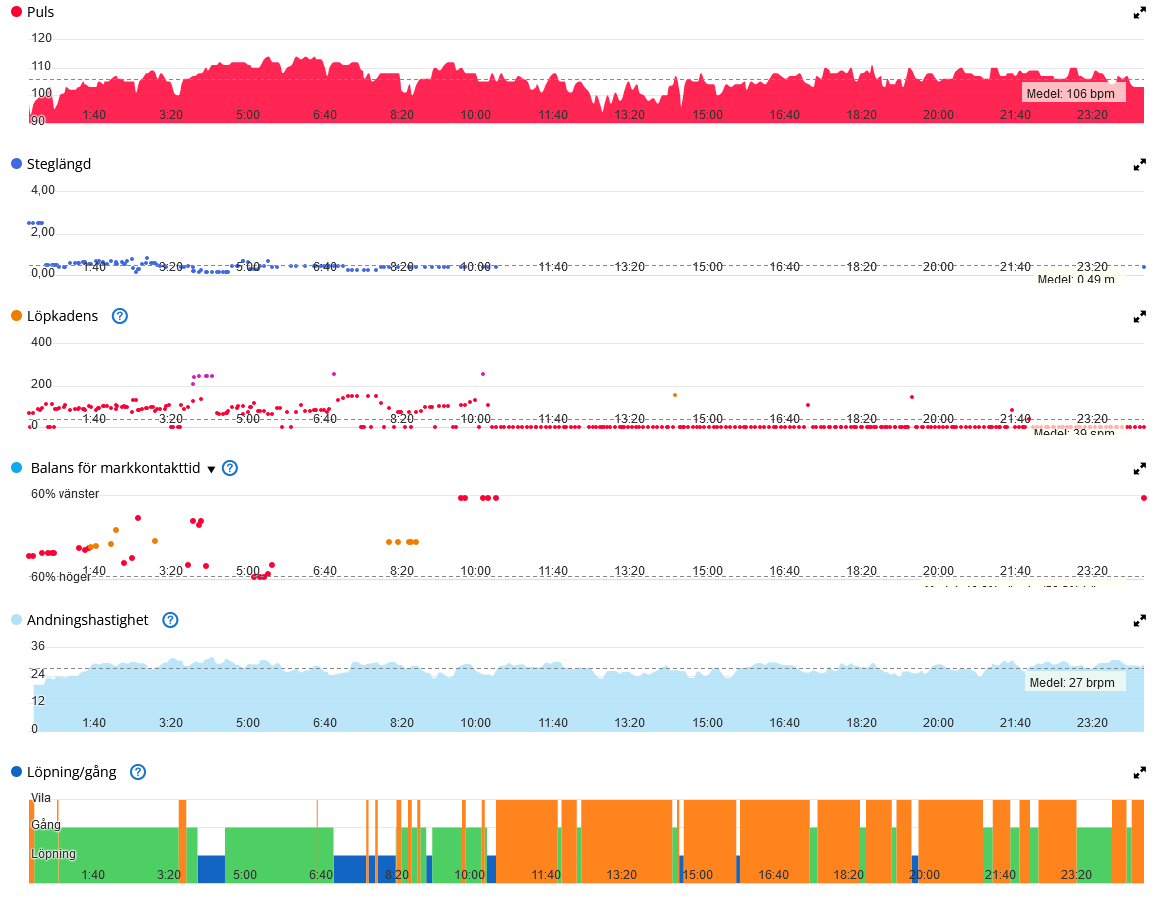Expand the Steglängd chart to fullscreen
This screenshot has width=1157, height=900.
click(x=1139, y=165)
